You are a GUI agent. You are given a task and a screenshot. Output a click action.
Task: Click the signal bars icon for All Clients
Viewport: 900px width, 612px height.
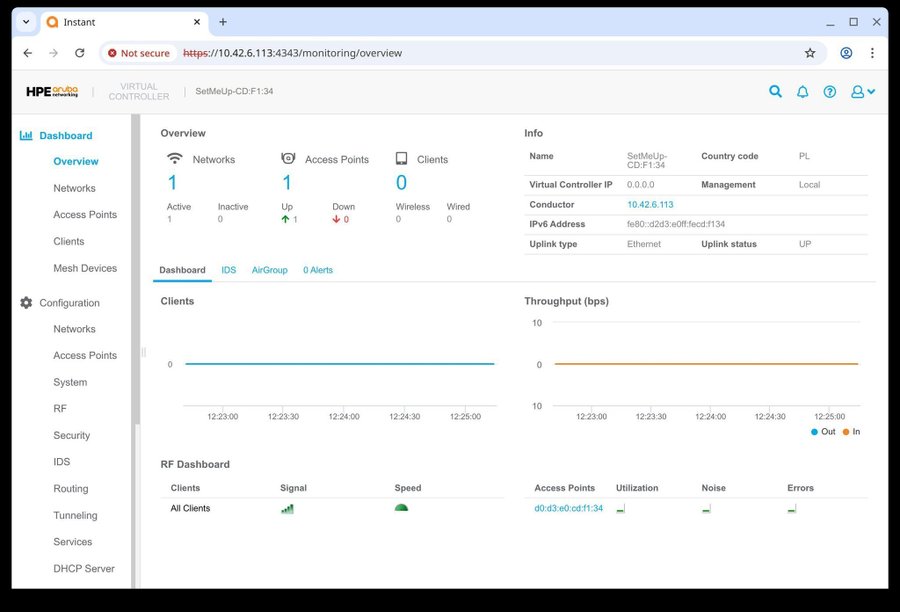(x=288, y=508)
